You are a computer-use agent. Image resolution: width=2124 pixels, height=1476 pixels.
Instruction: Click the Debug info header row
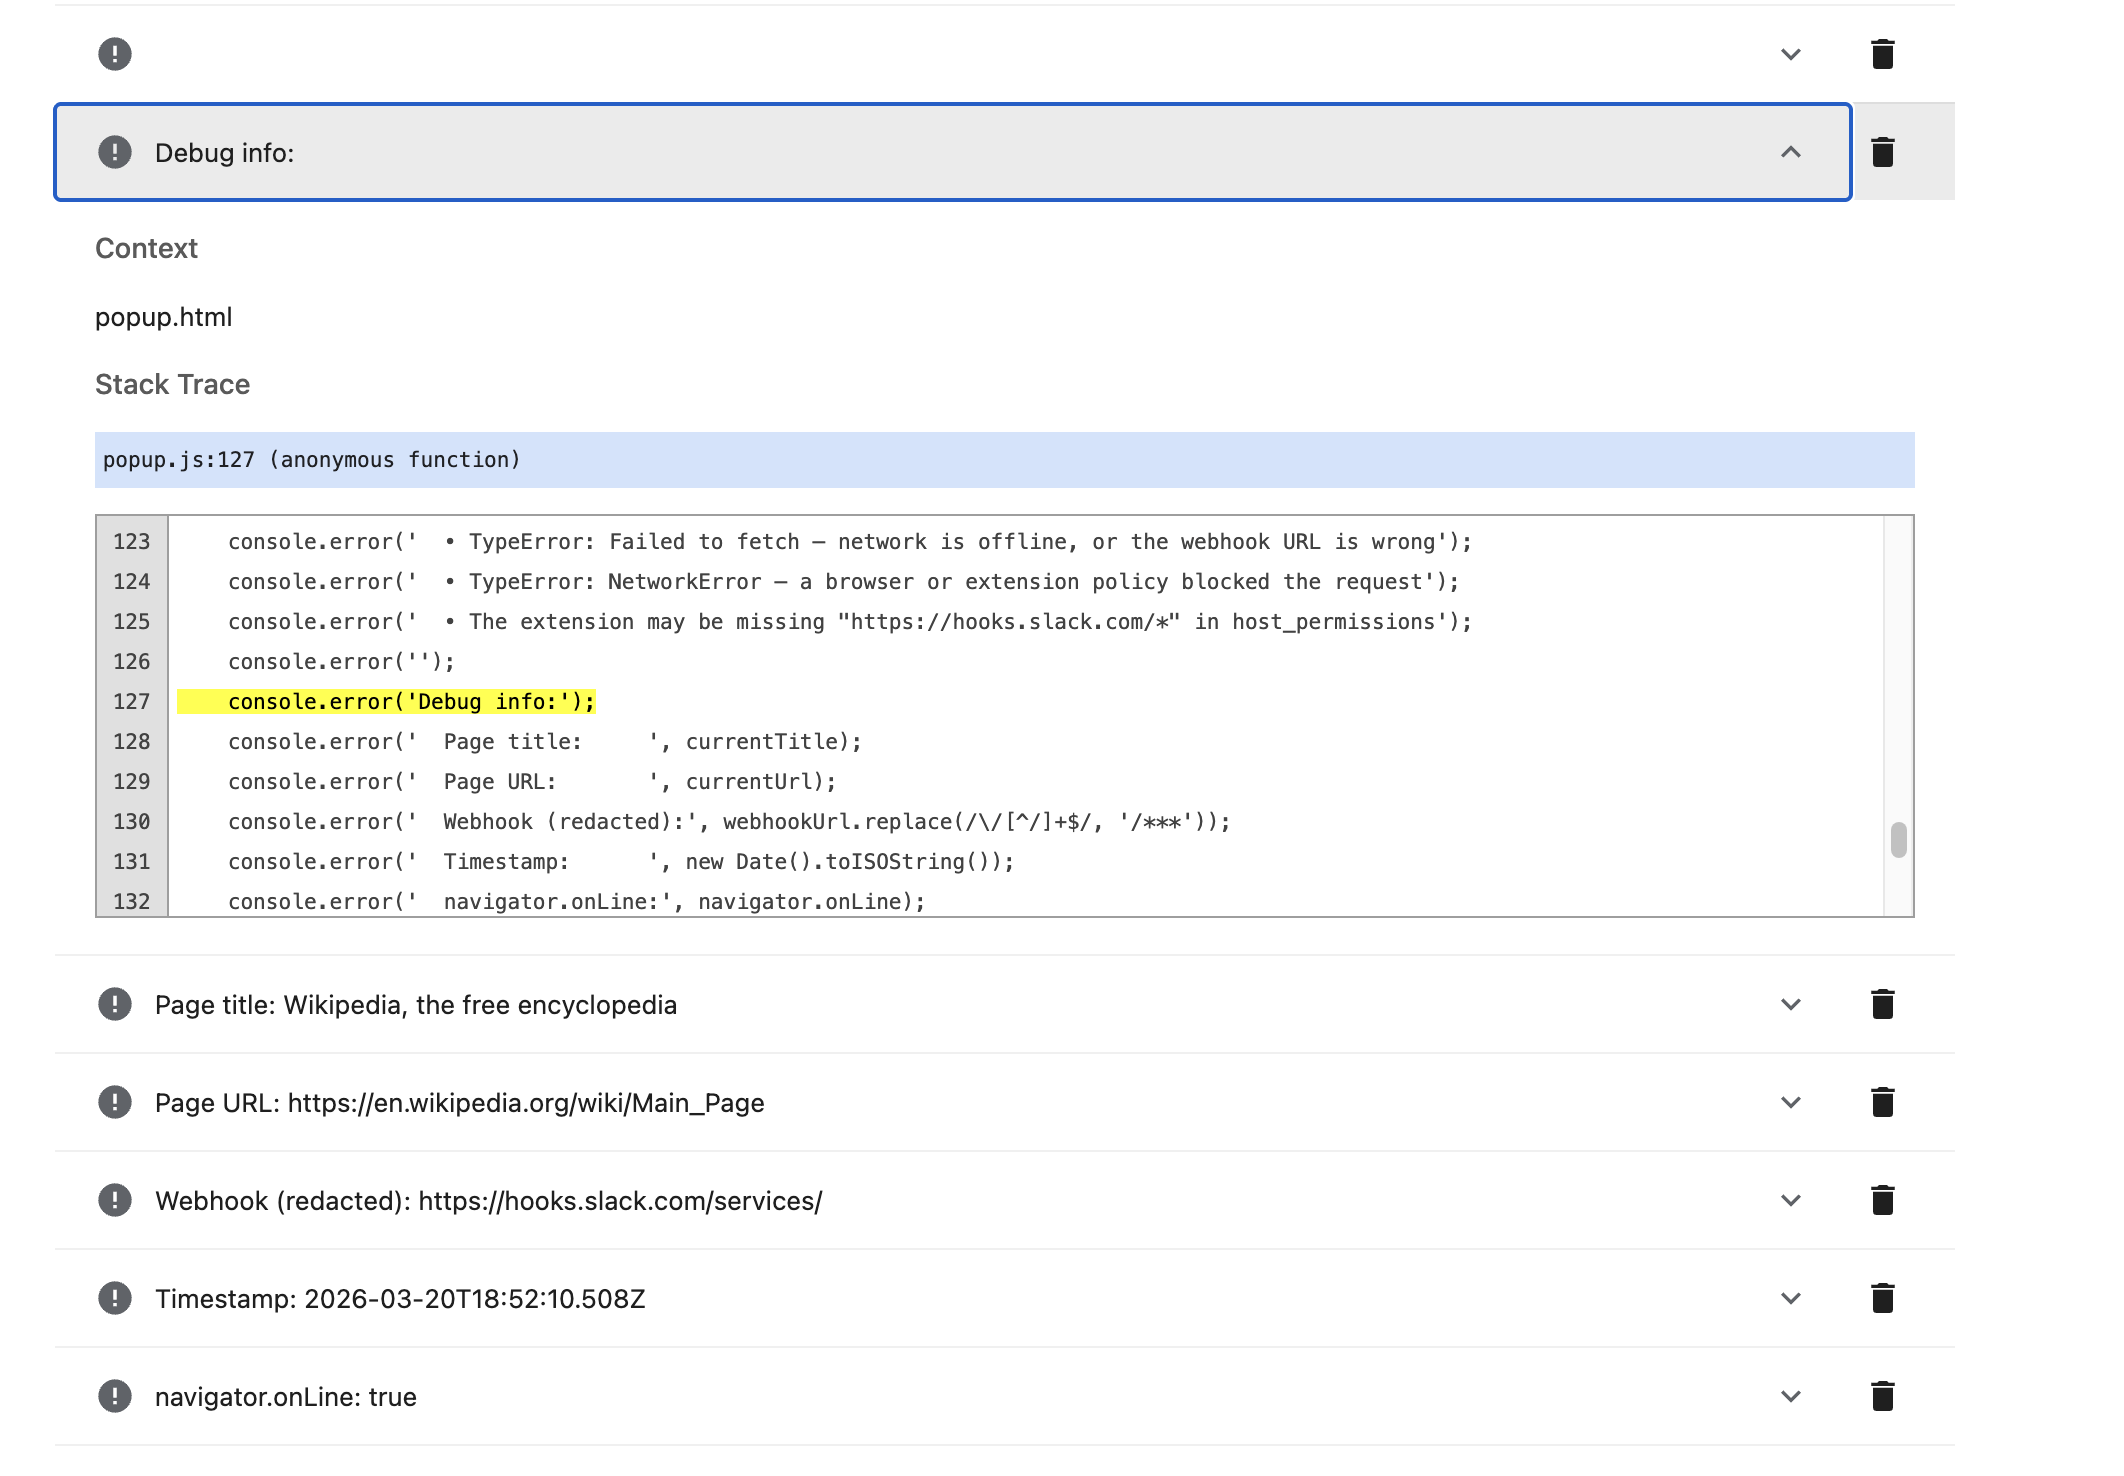[x=900, y=152]
